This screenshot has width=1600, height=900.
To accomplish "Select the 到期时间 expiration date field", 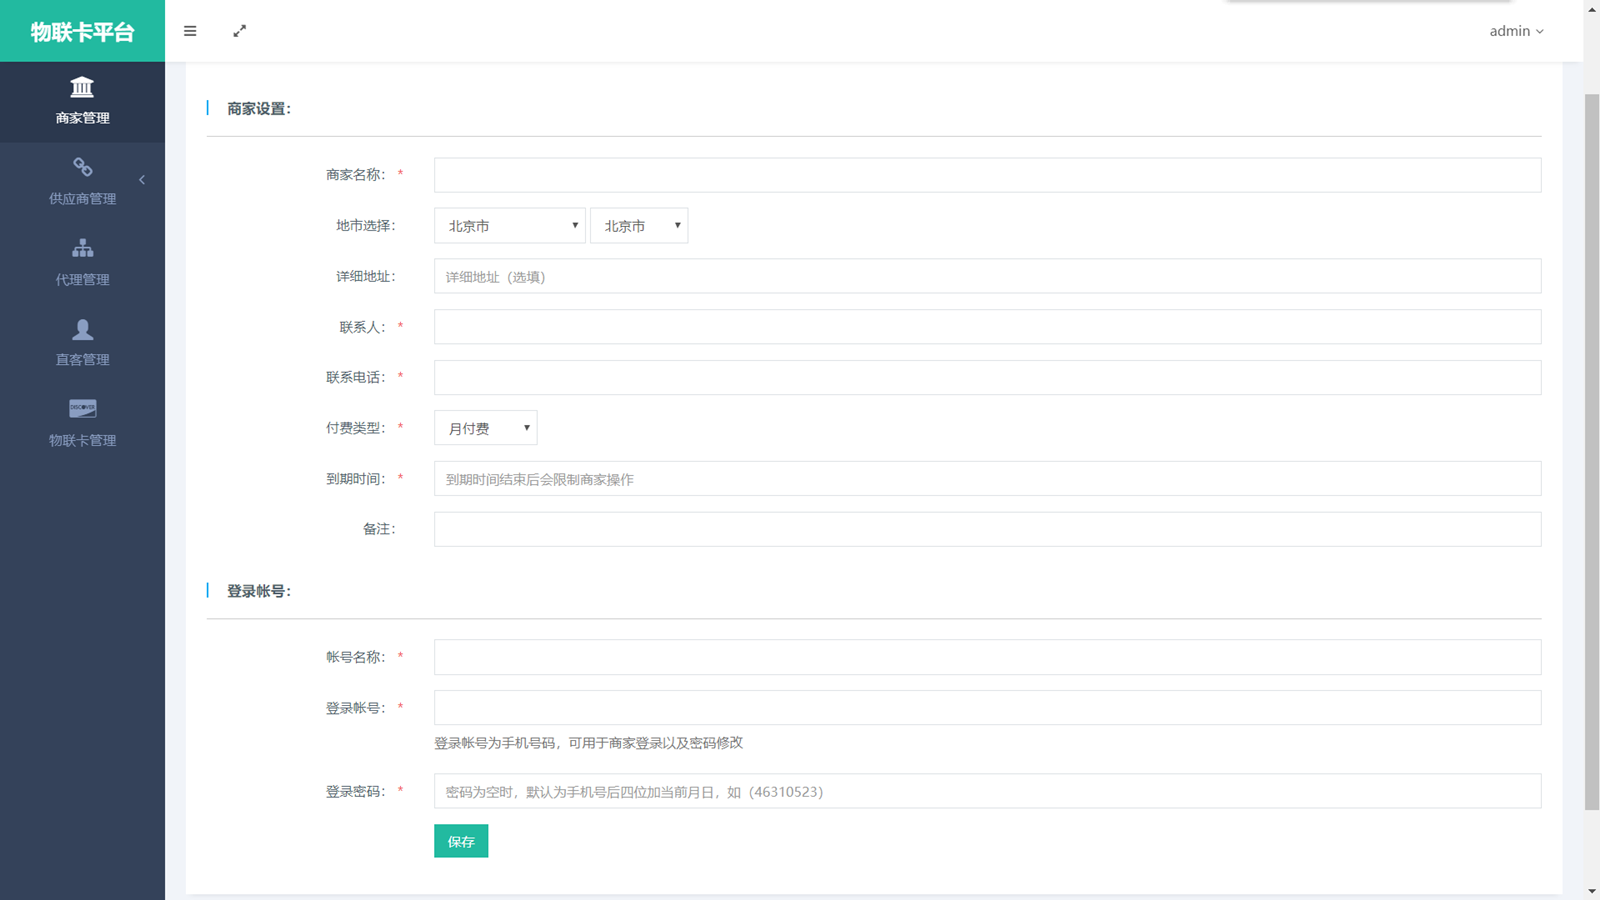I will (x=987, y=479).
